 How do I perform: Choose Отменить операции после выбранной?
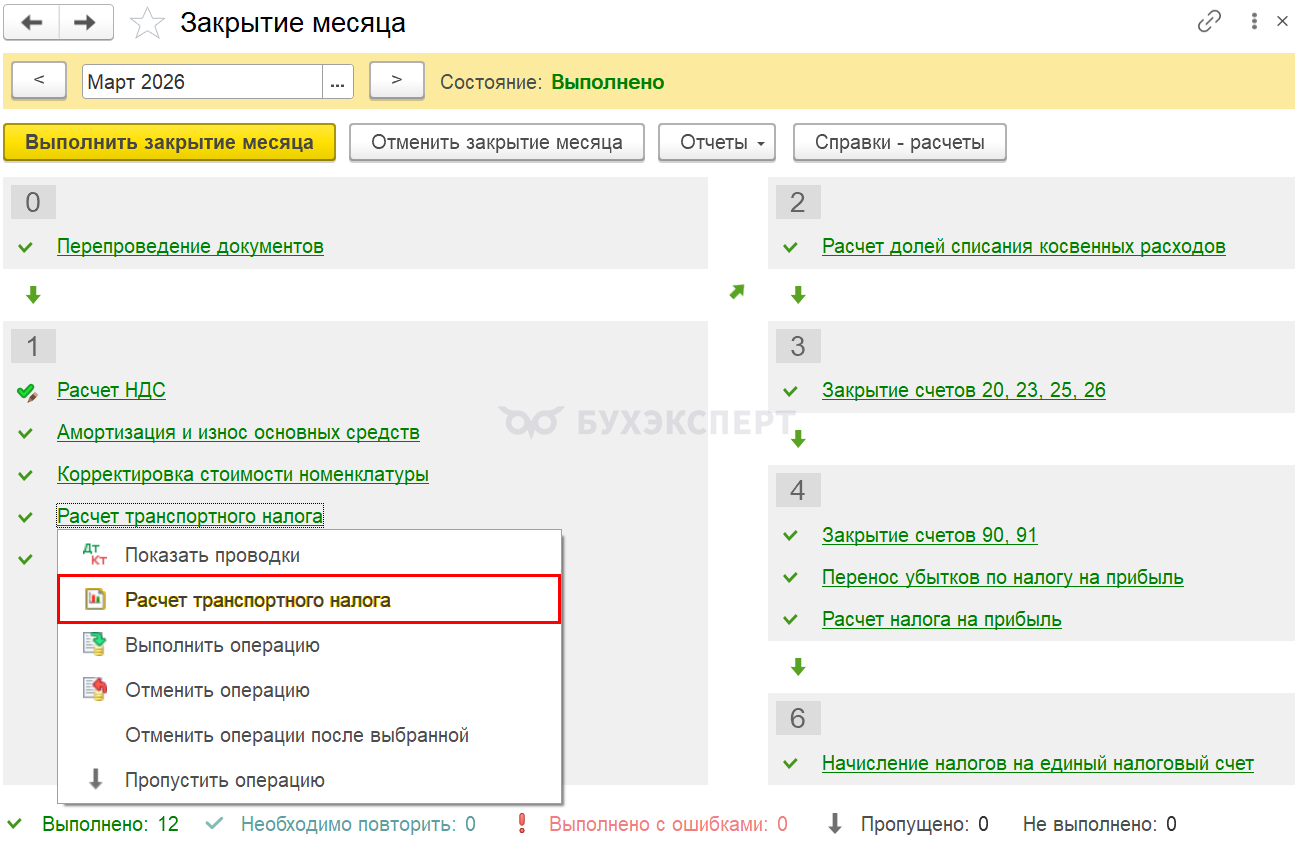[x=310, y=735]
